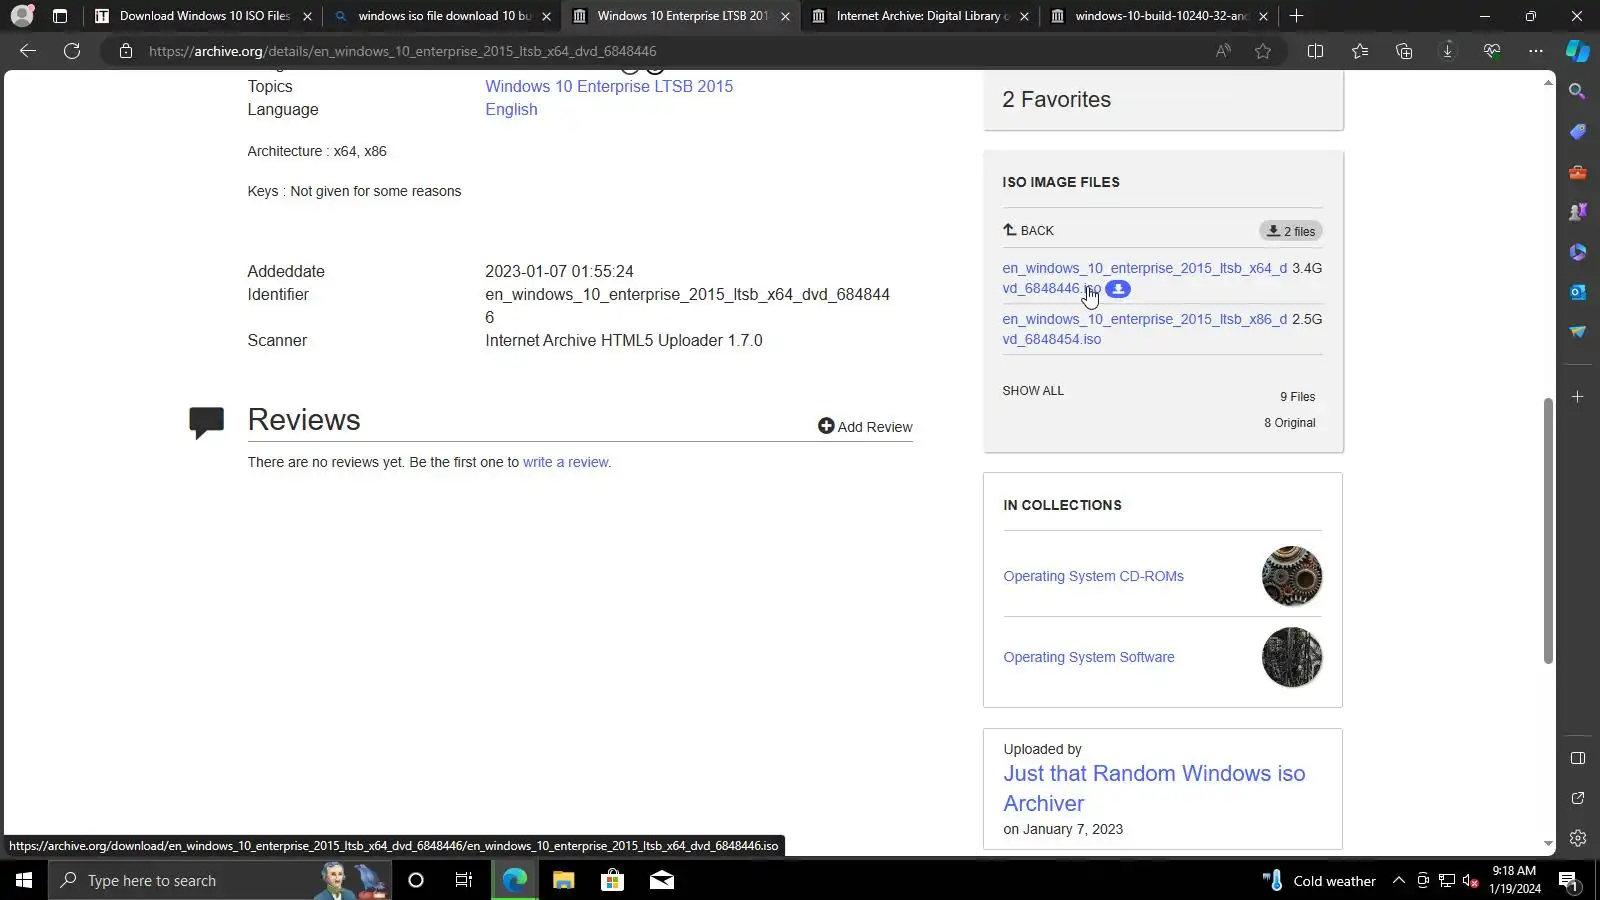The height and width of the screenshot is (900, 1600).
Task: Click the 2 files download badge
Action: tap(1291, 231)
